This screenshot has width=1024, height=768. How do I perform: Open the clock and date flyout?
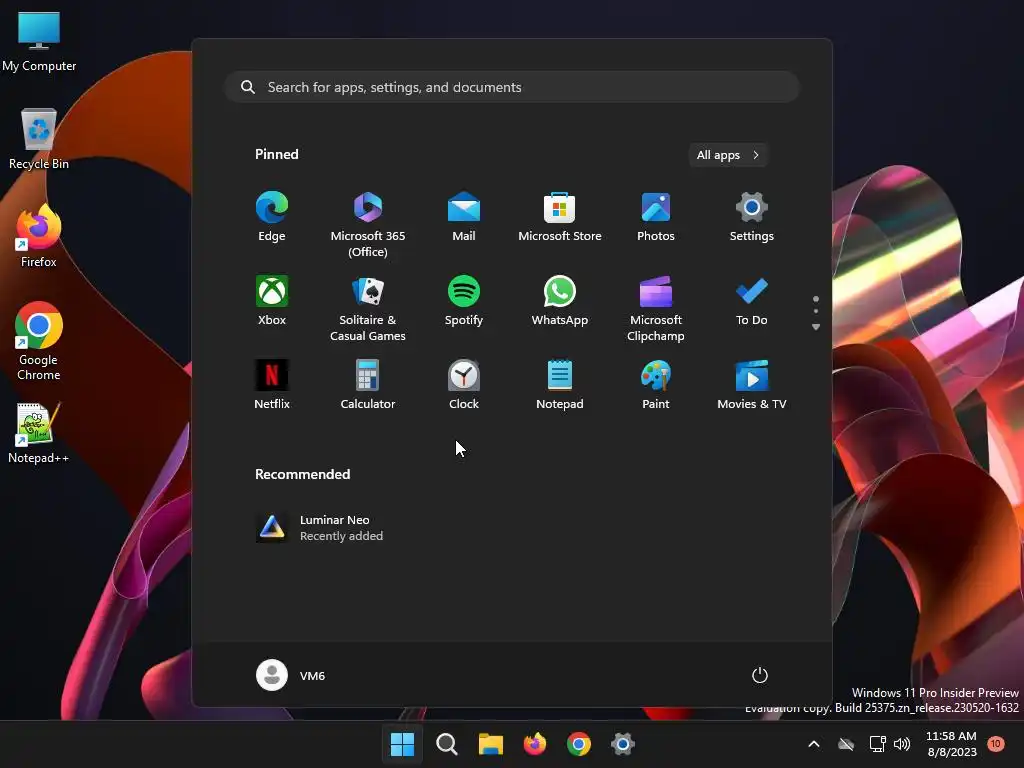pos(951,744)
